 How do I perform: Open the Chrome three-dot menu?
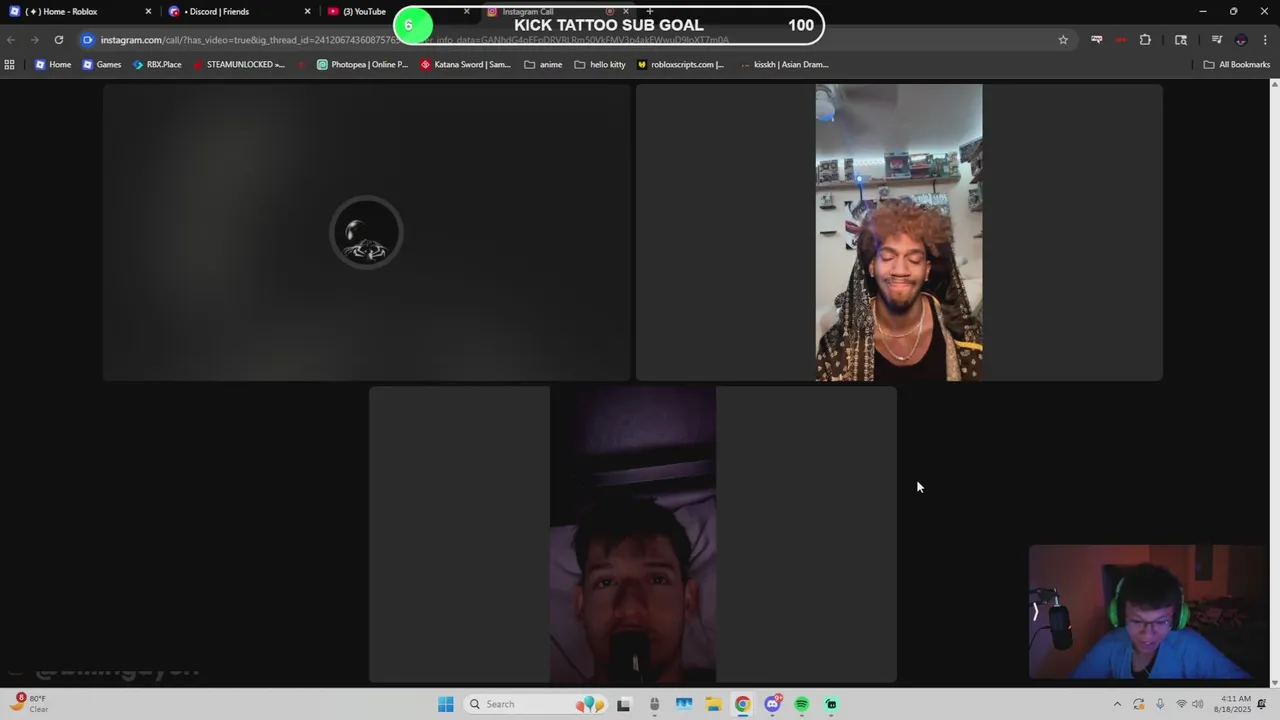(1266, 40)
